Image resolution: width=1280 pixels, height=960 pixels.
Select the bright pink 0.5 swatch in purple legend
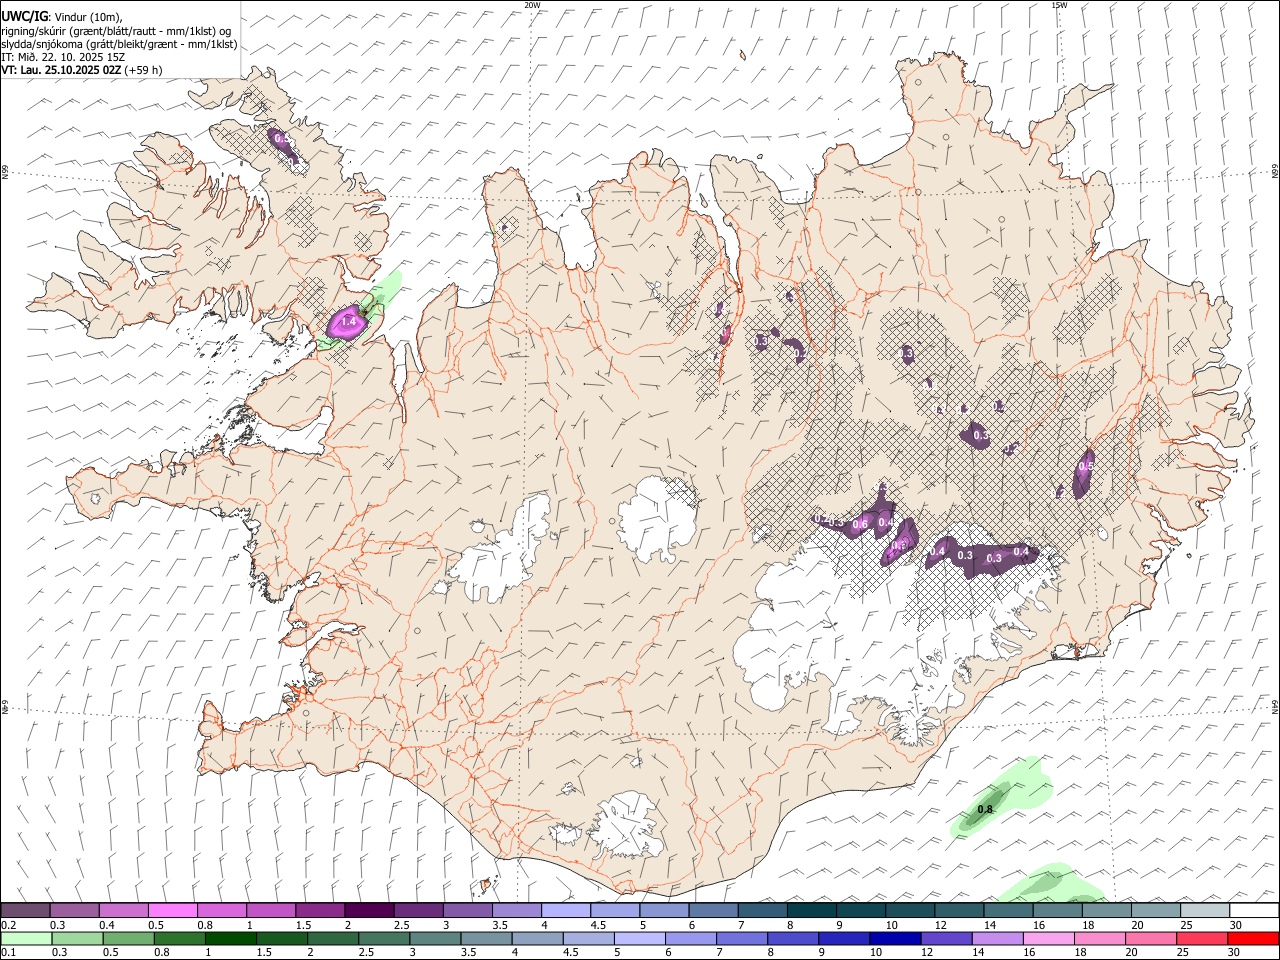tap(172, 911)
